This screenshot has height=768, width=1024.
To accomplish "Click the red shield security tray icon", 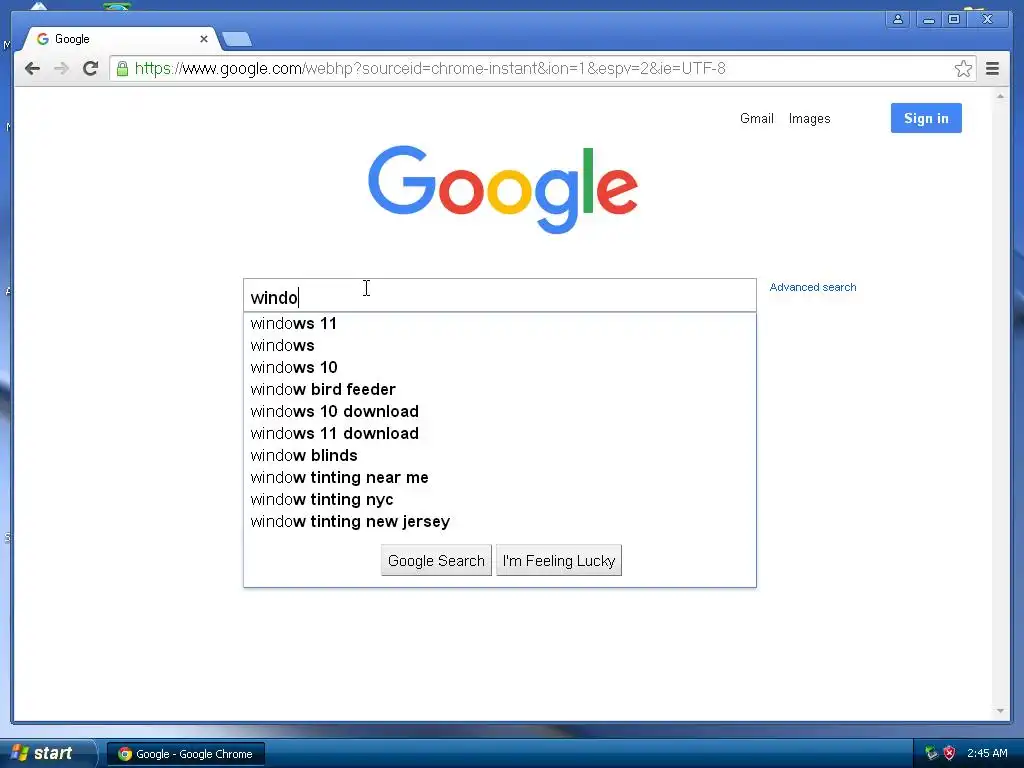I will click(950, 753).
